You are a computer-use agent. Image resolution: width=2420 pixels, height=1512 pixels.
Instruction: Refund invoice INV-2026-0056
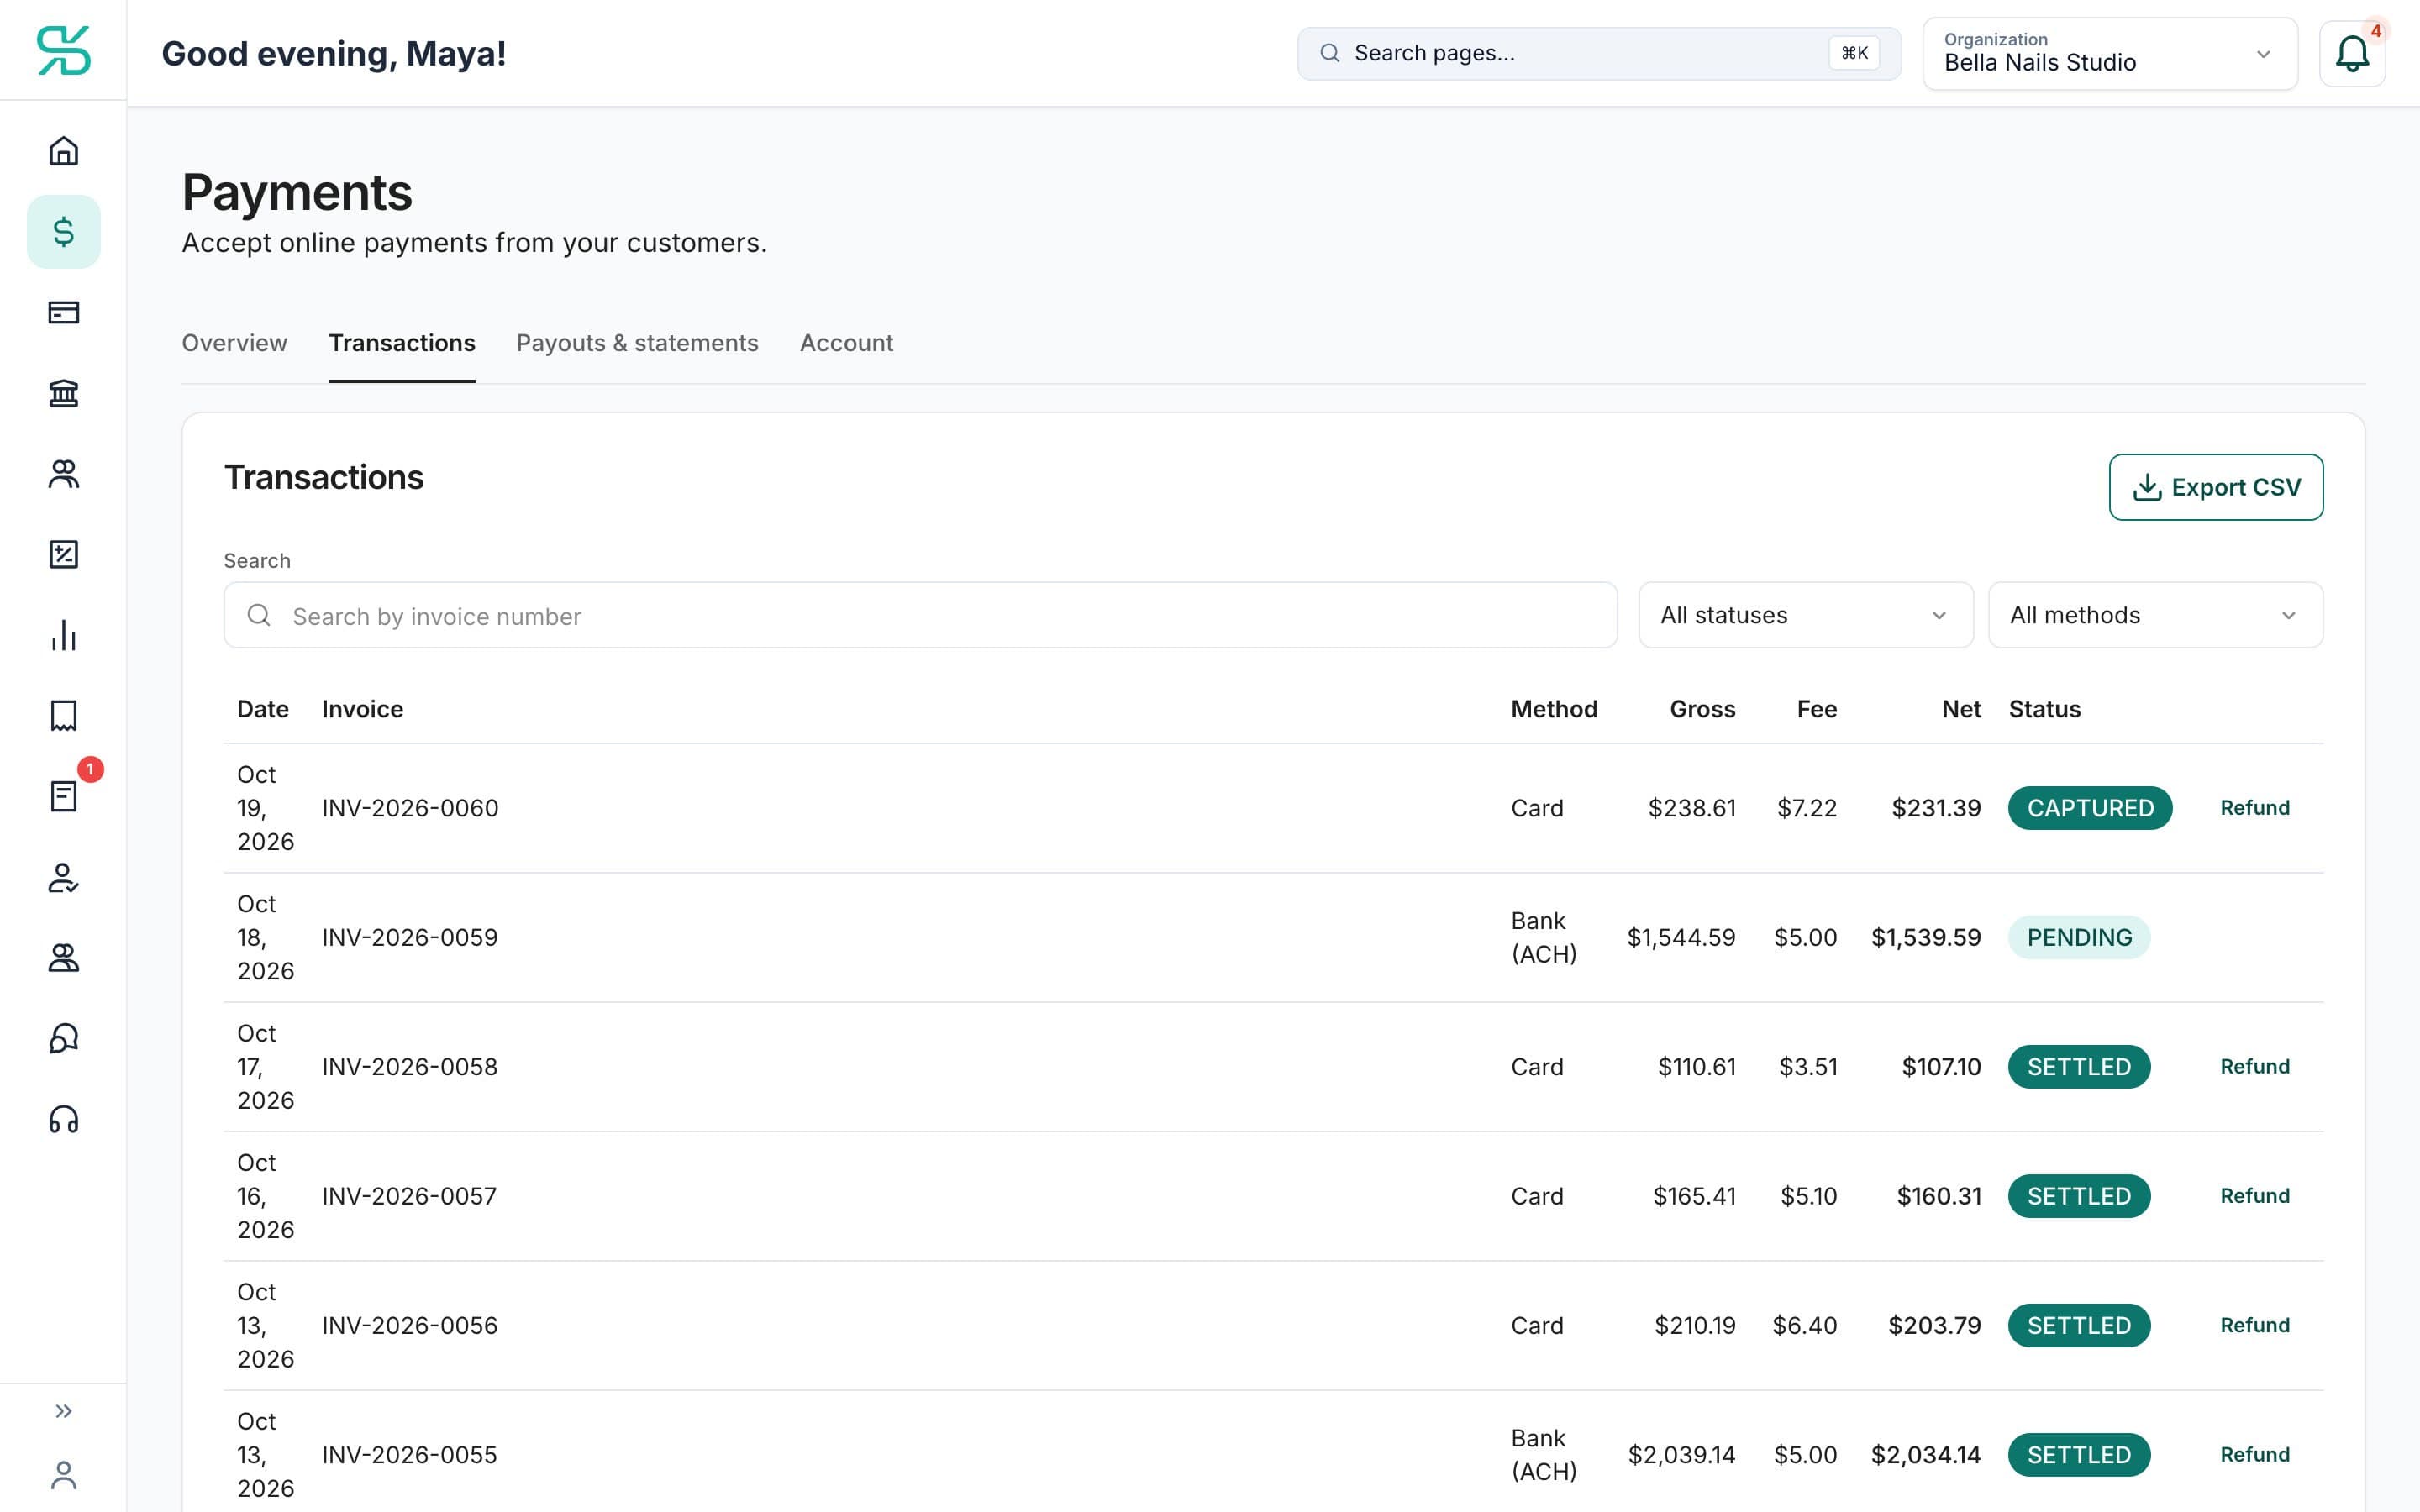pos(2254,1325)
